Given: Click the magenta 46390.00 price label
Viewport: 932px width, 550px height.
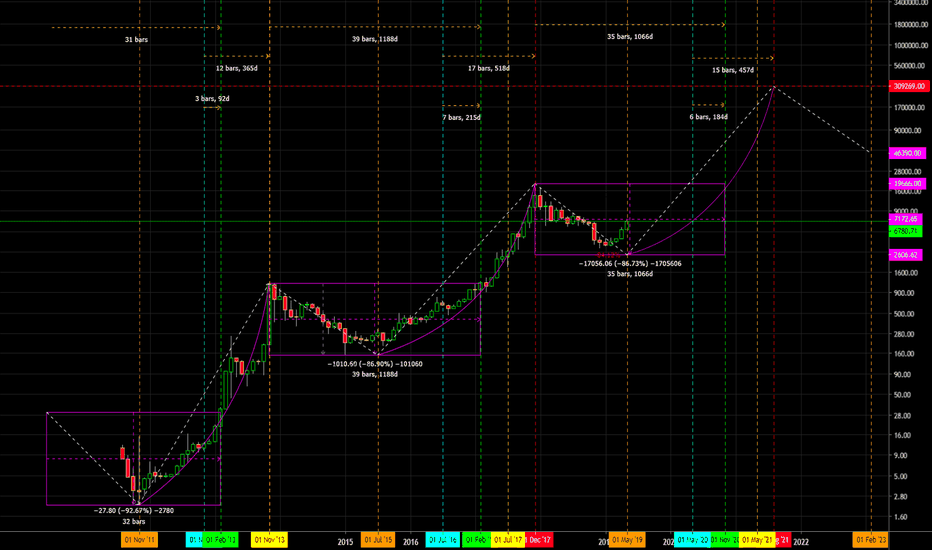Looking at the screenshot, I should (x=907, y=153).
